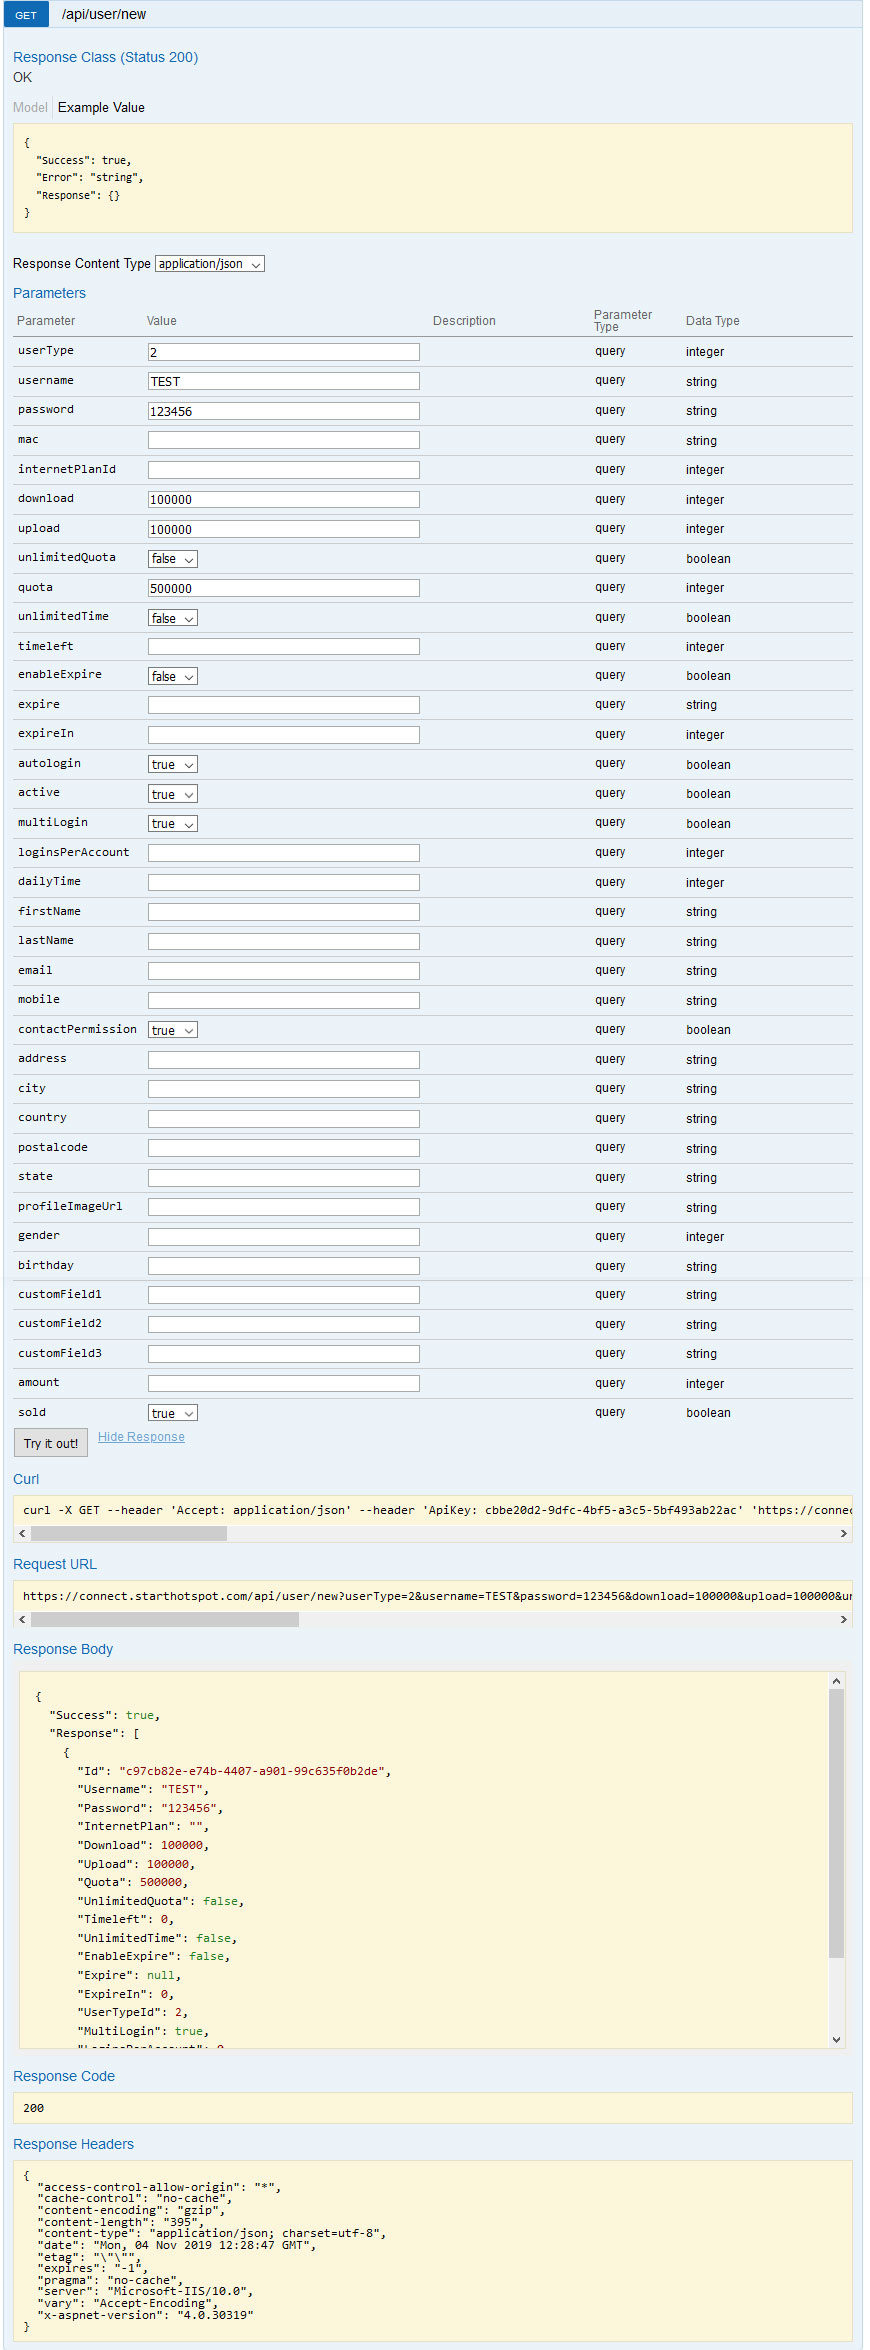The width and height of the screenshot is (870, 2350).
Task: Open the Response Content Type dropdown
Action: [x=210, y=264]
